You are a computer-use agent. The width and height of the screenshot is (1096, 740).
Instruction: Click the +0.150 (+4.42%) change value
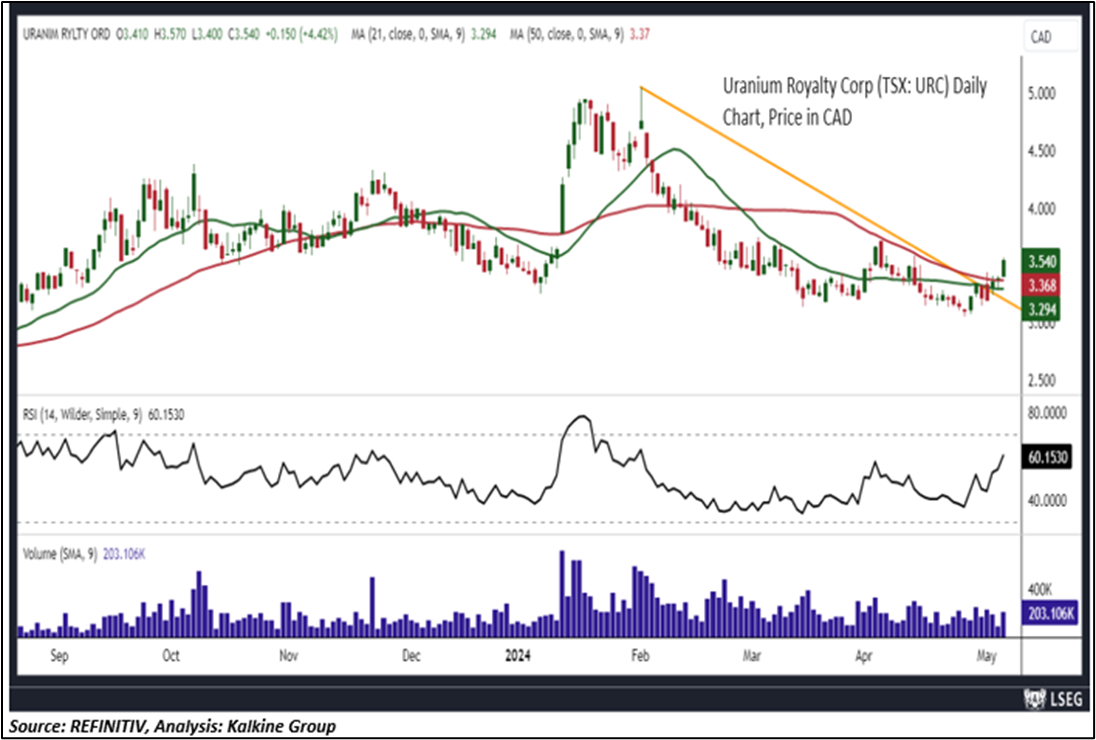point(301,34)
